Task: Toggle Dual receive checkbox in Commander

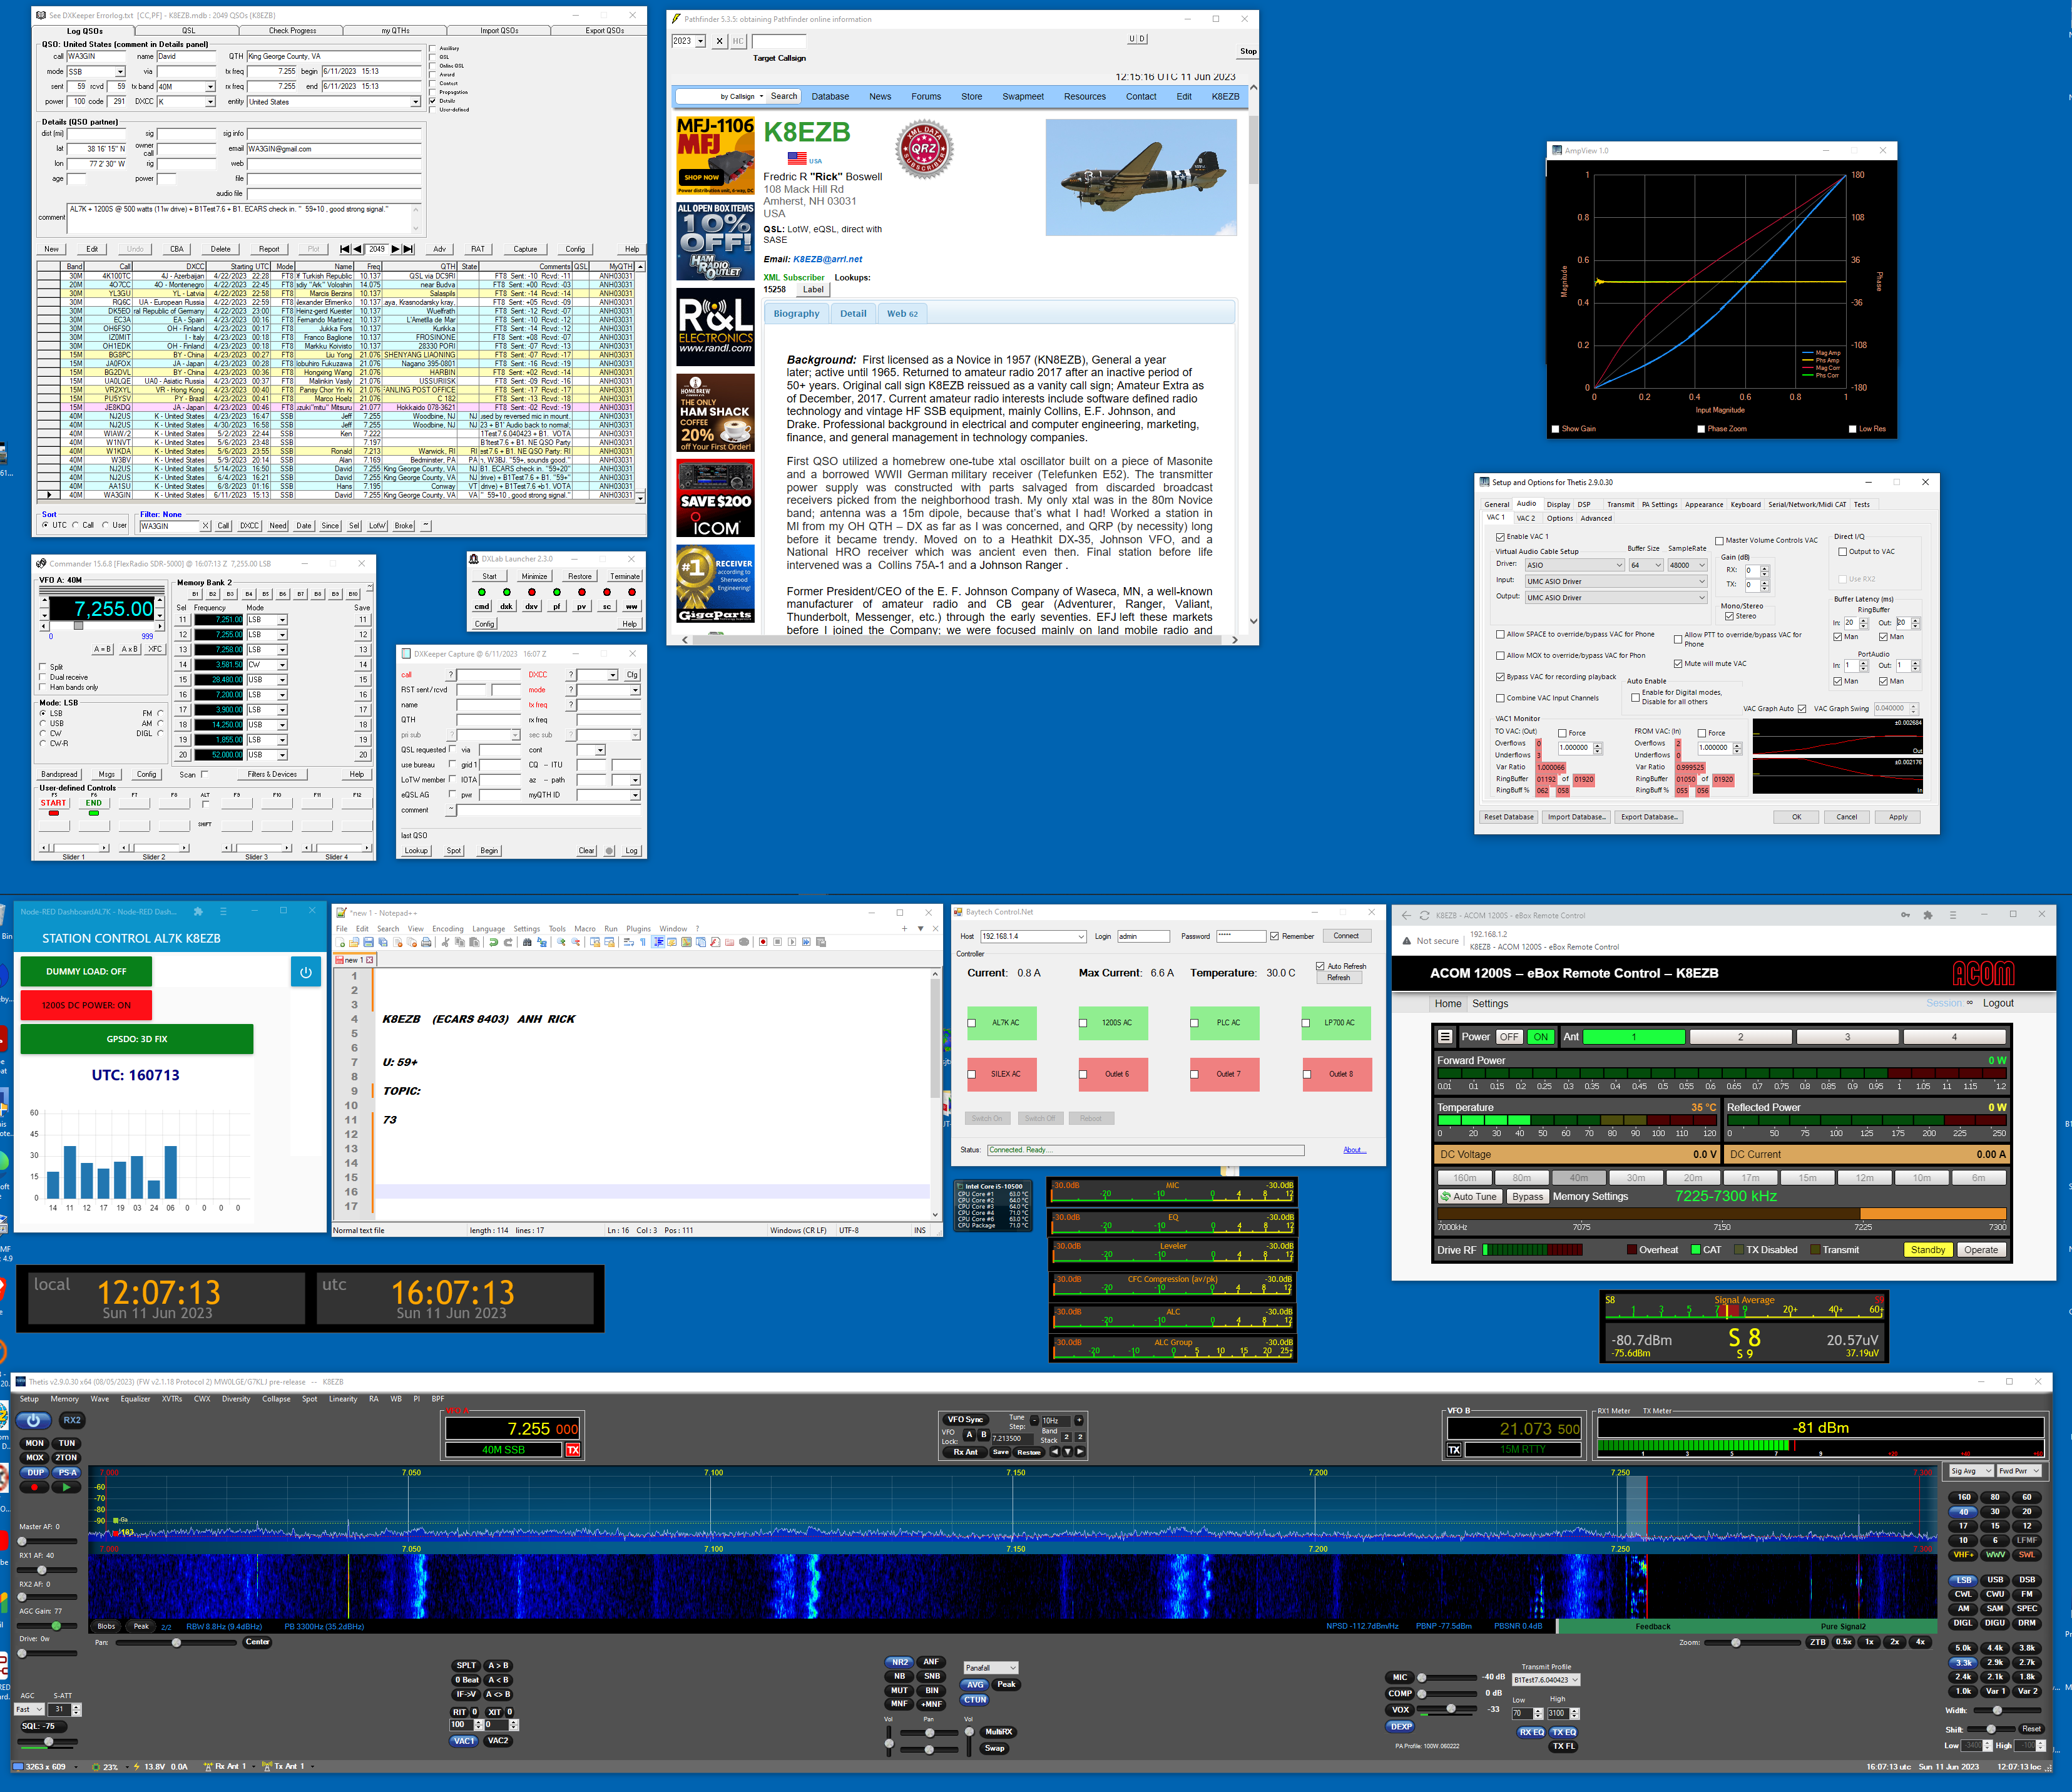Action: (42, 677)
